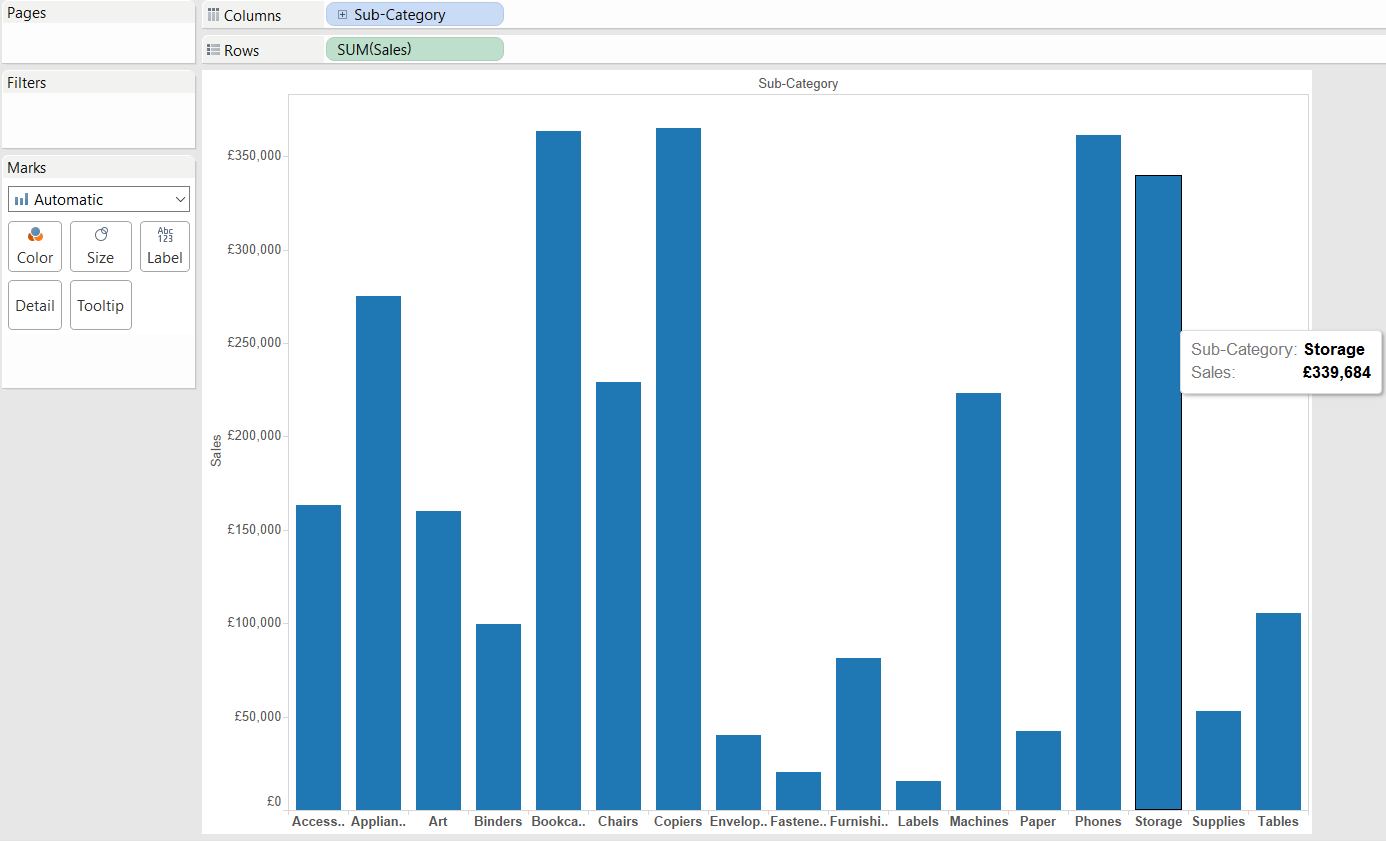This screenshot has height=842, width=1386.
Task: Select the Sub-Category pill on Columns
Action: tap(414, 15)
